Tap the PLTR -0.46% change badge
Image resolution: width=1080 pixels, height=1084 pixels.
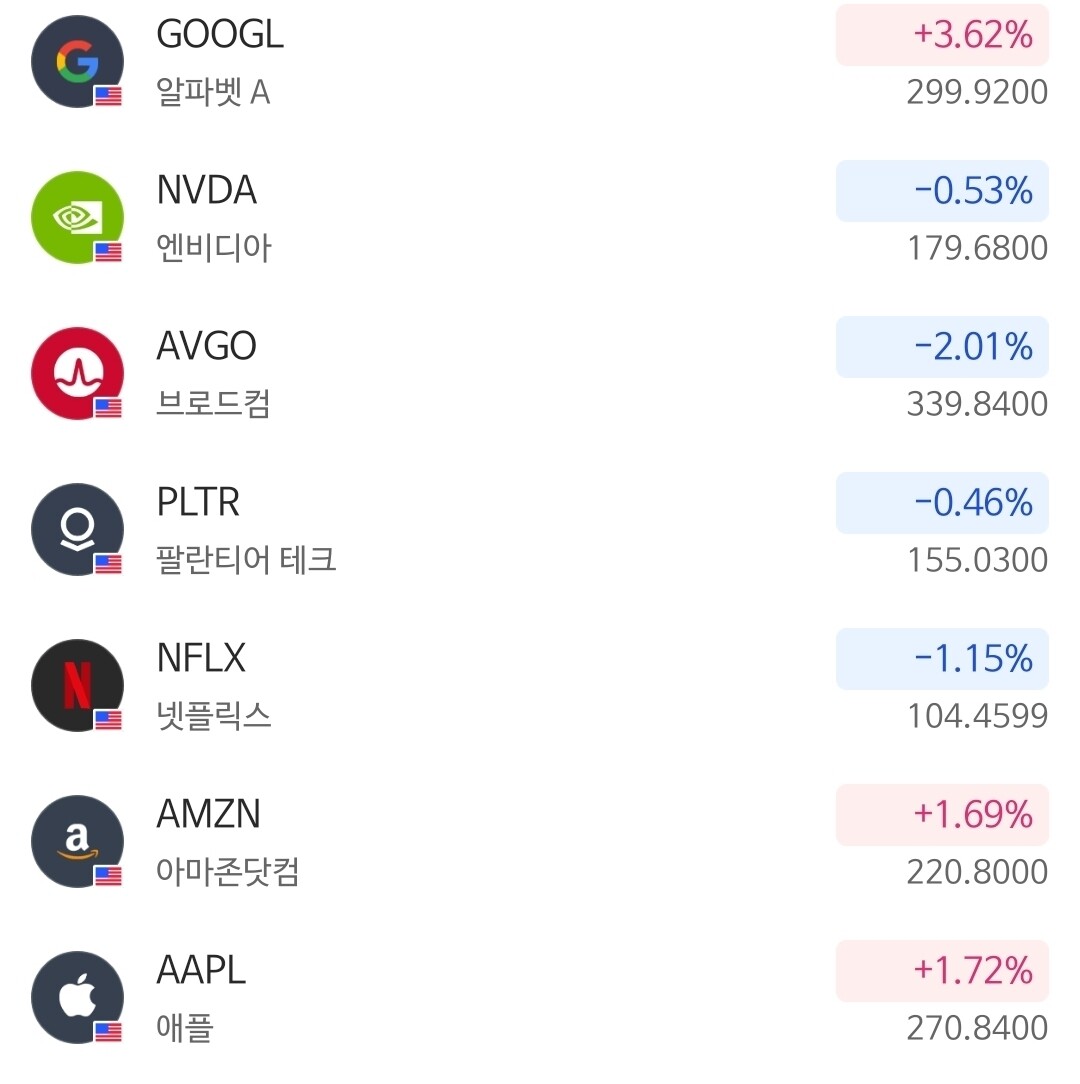coord(942,503)
